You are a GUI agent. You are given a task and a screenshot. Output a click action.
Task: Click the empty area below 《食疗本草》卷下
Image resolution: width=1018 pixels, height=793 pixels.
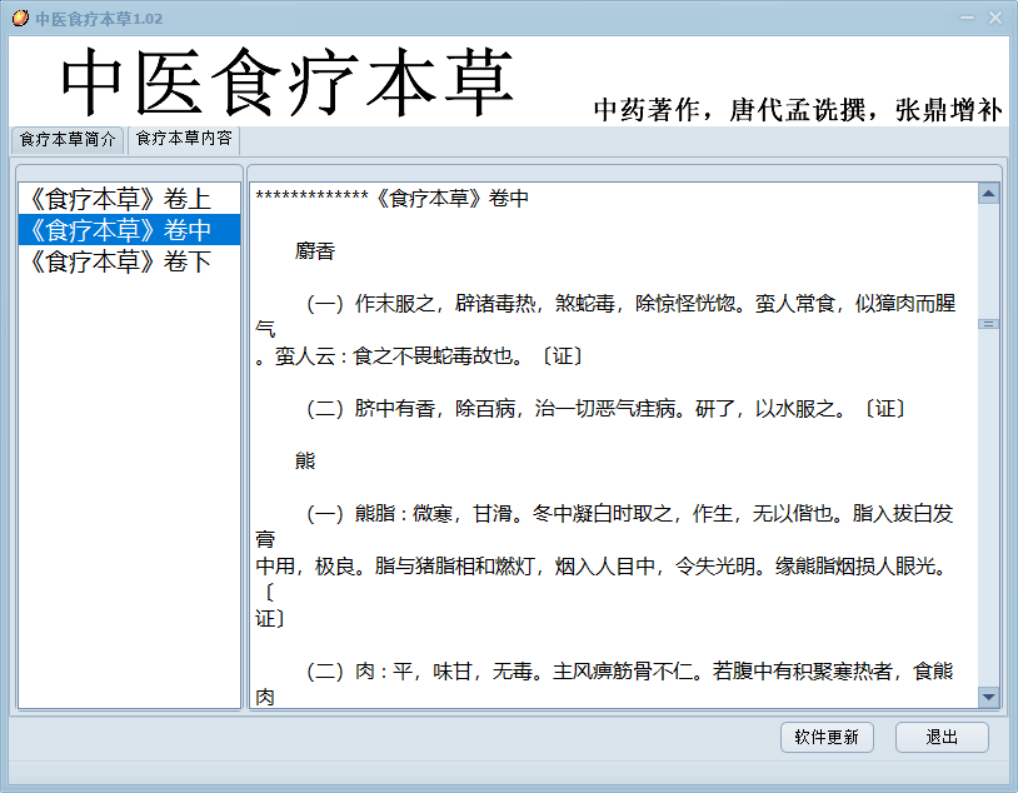coord(129,480)
